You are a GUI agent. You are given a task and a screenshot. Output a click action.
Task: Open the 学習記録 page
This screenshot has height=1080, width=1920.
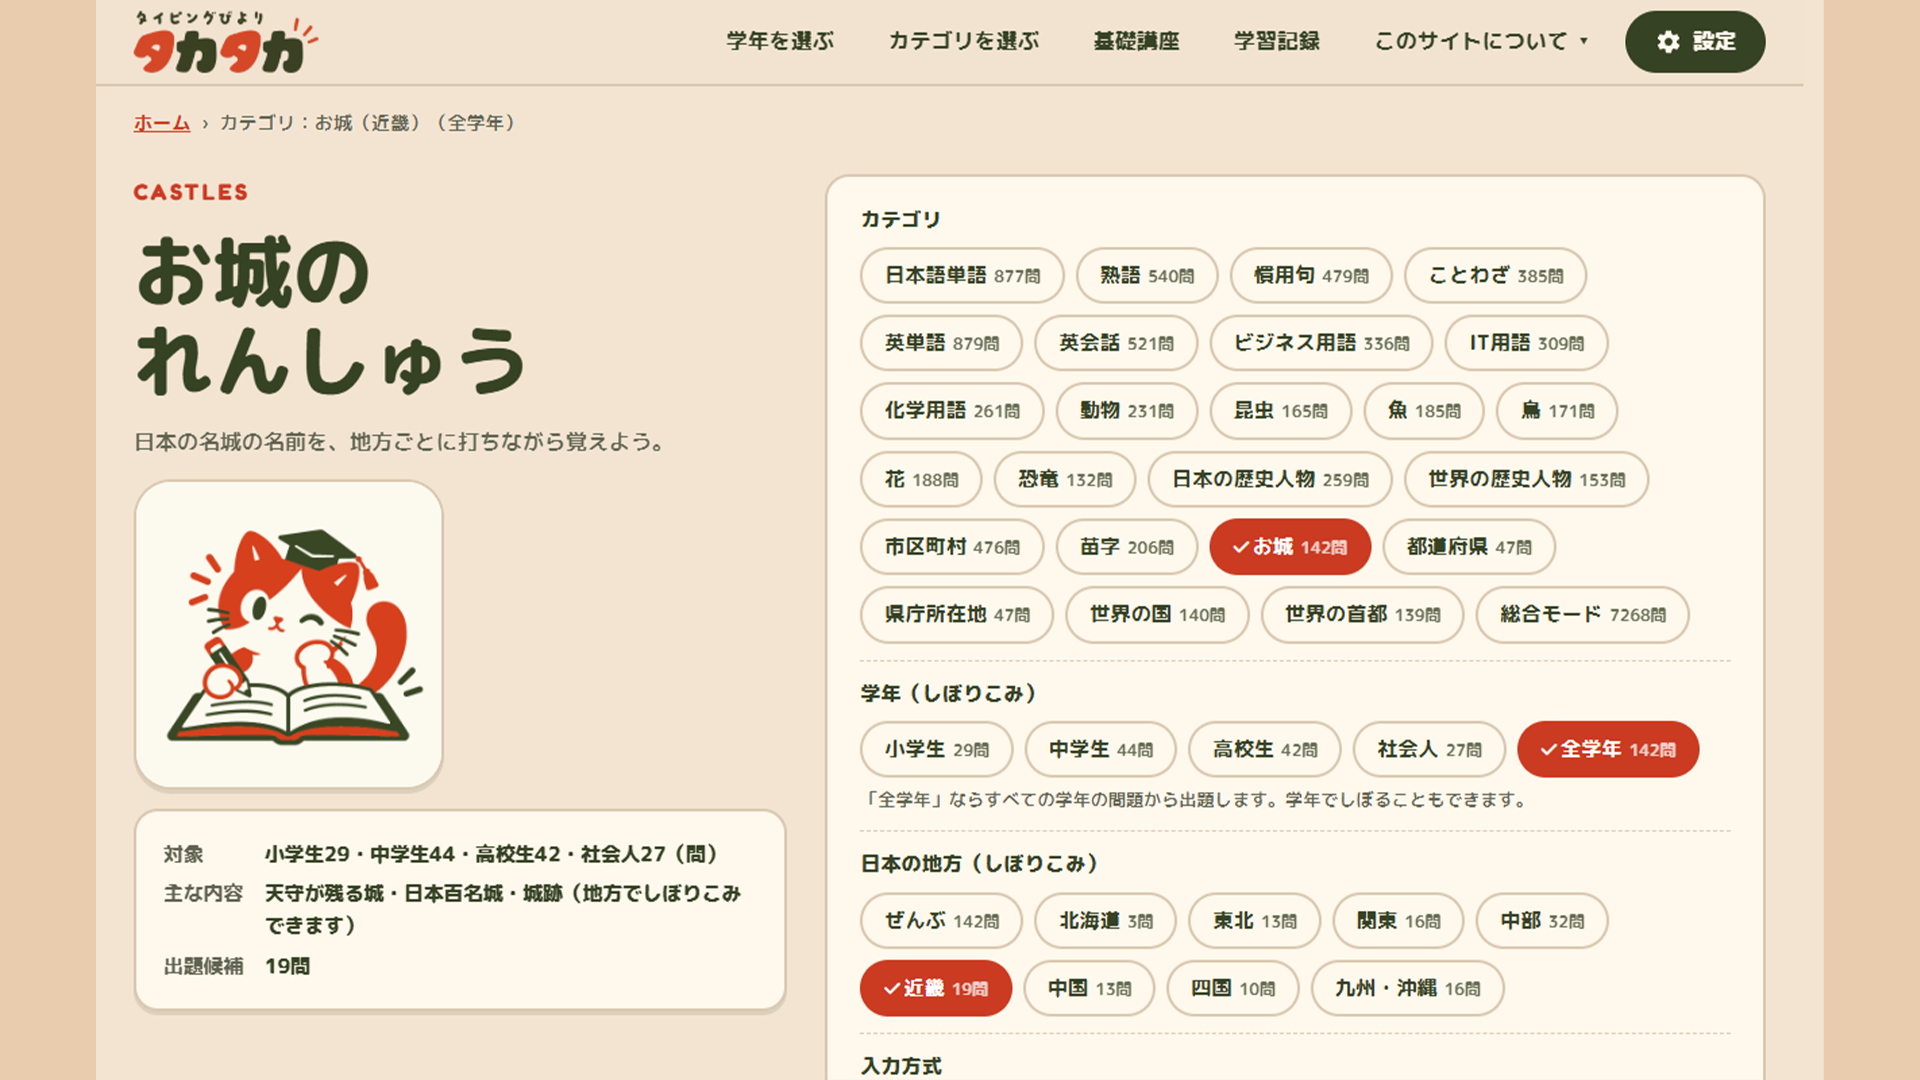click(x=1277, y=42)
